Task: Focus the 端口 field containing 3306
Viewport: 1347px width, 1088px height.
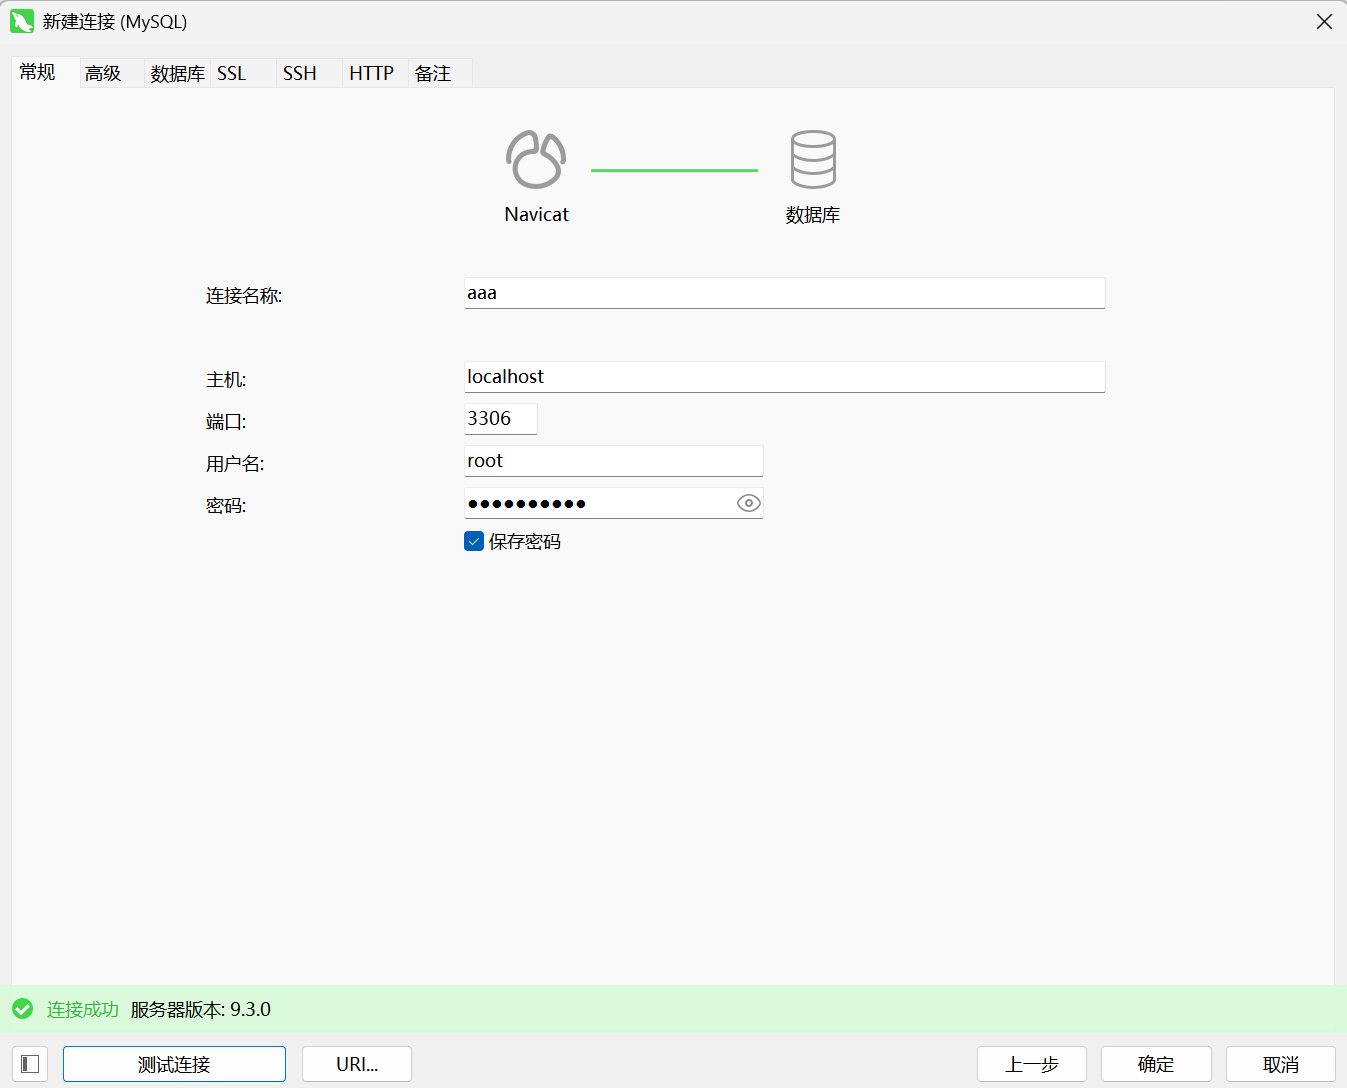Action: (x=501, y=419)
